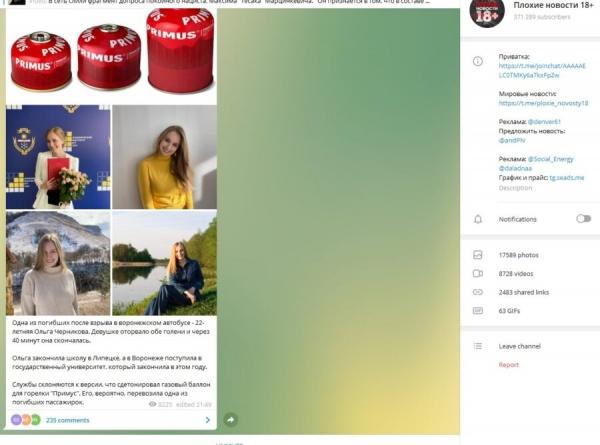Click the Notifications label
Viewport: 600px width, 445px height.
coord(517,219)
